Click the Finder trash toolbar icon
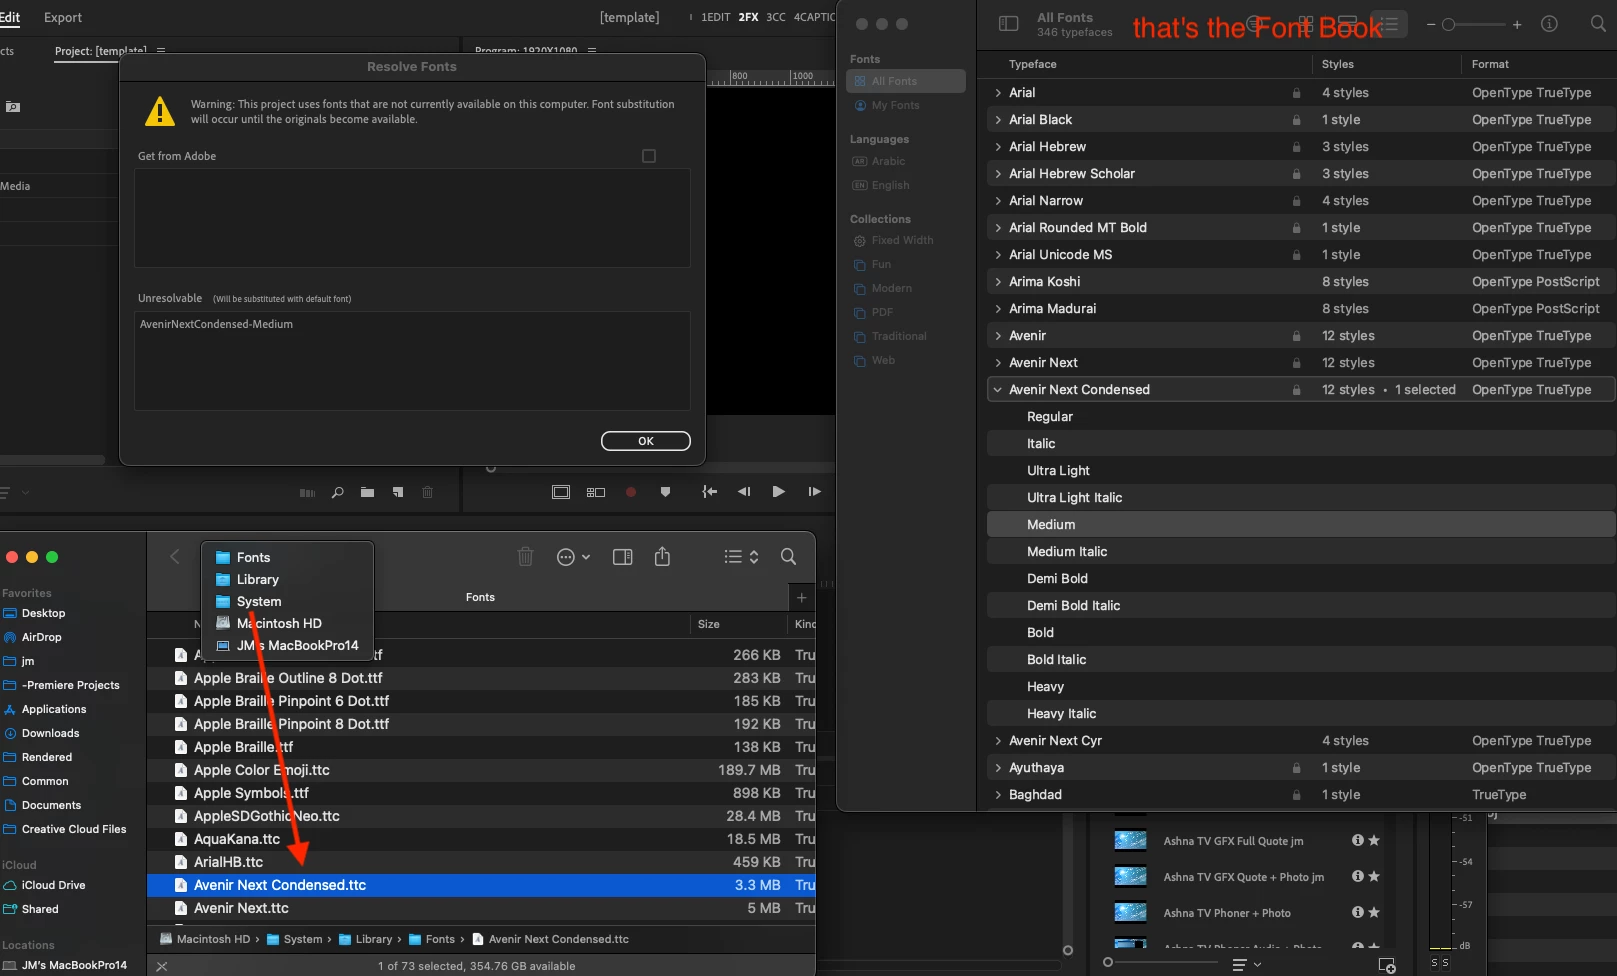Image resolution: width=1617 pixels, height=976 pixels. (x=525, y=557)
